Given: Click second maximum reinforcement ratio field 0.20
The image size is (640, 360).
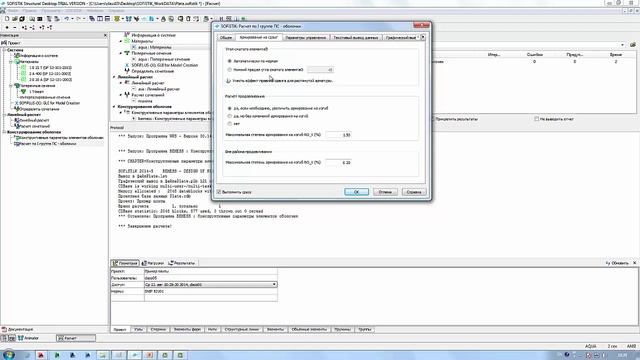Looking at the screenshot, I should pyautogui.click(x=338, y=162).
